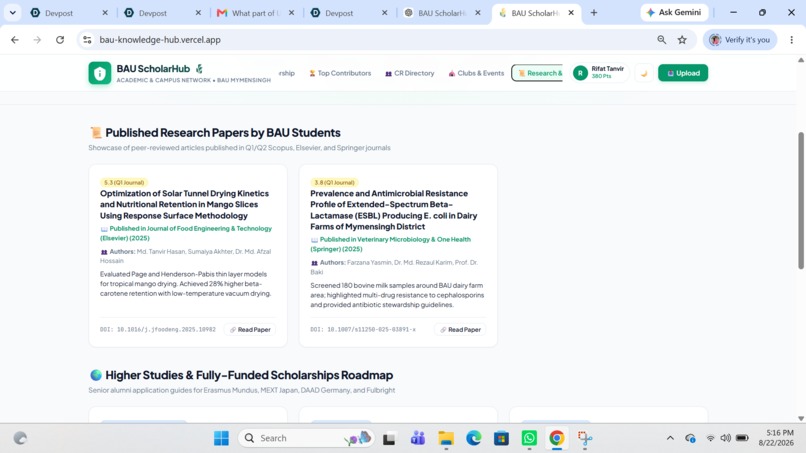Click zoom magnifier icon in address bar
The height and width of the screenshot is (453, 806).
[x=662, y=40]
